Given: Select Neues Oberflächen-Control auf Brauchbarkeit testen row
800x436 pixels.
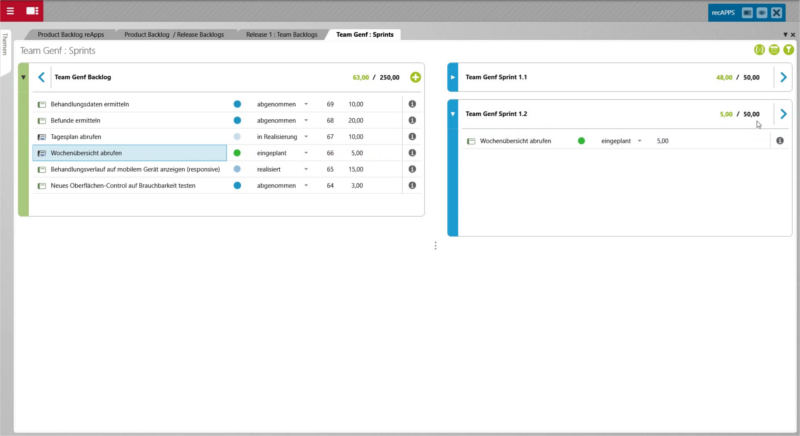Looking at the screenshot, I should click(x=122, y=186).
